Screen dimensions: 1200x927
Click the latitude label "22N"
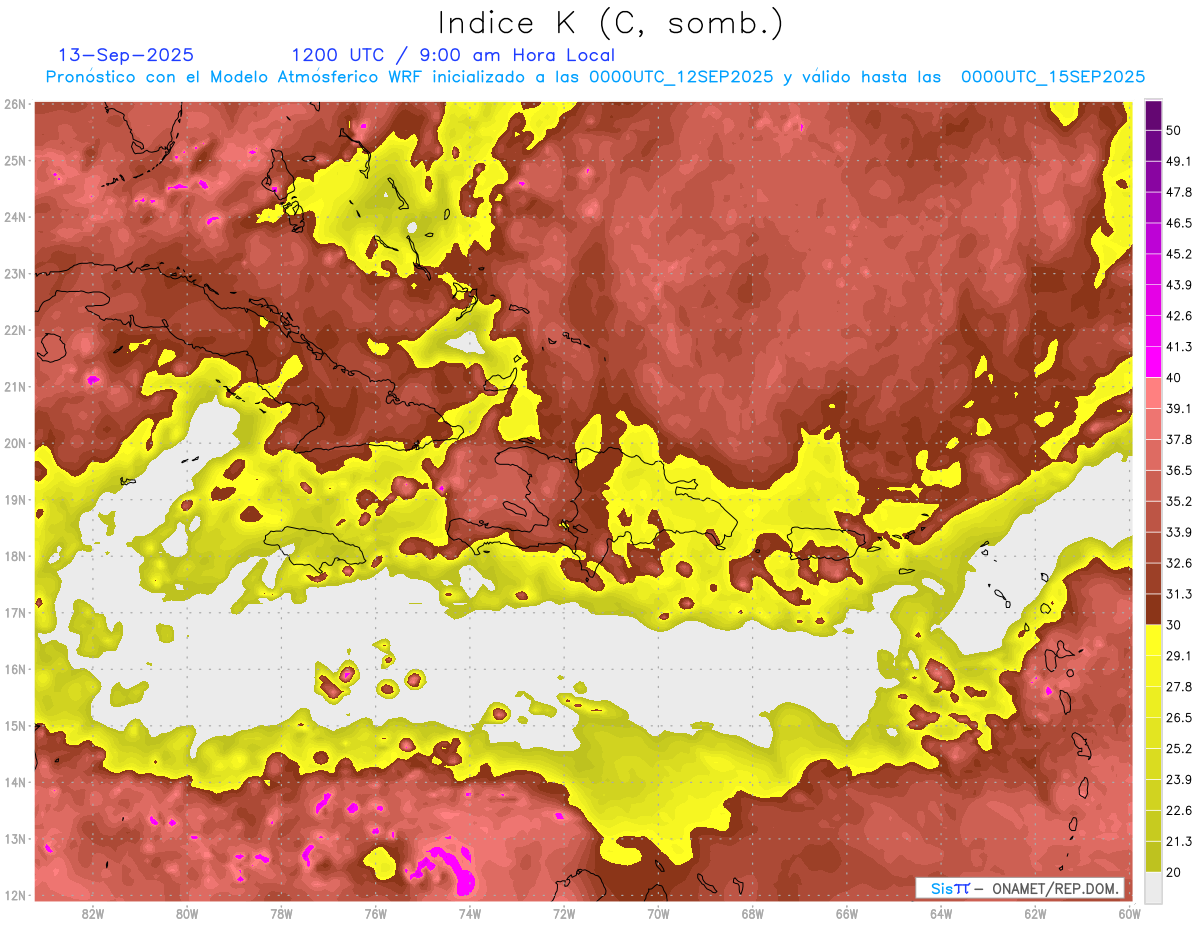pos(14,330)
